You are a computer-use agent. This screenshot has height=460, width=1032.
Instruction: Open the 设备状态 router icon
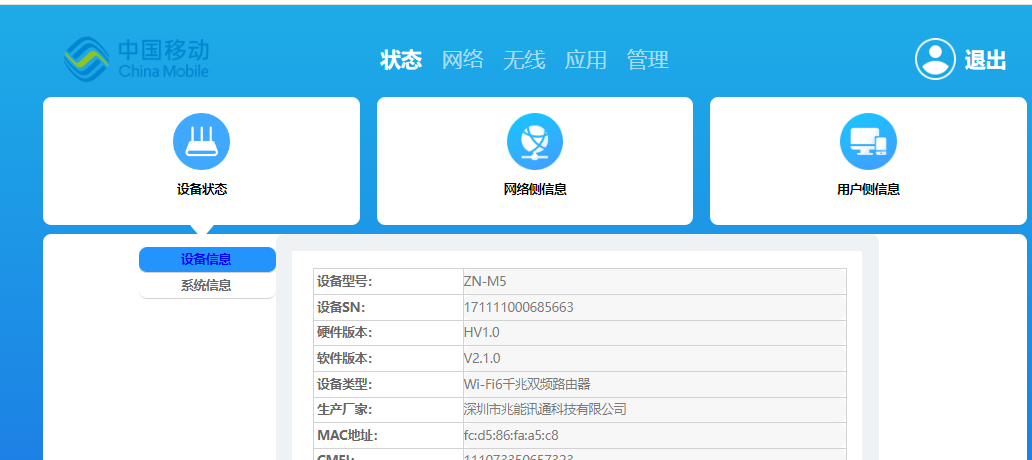point(201,141)
